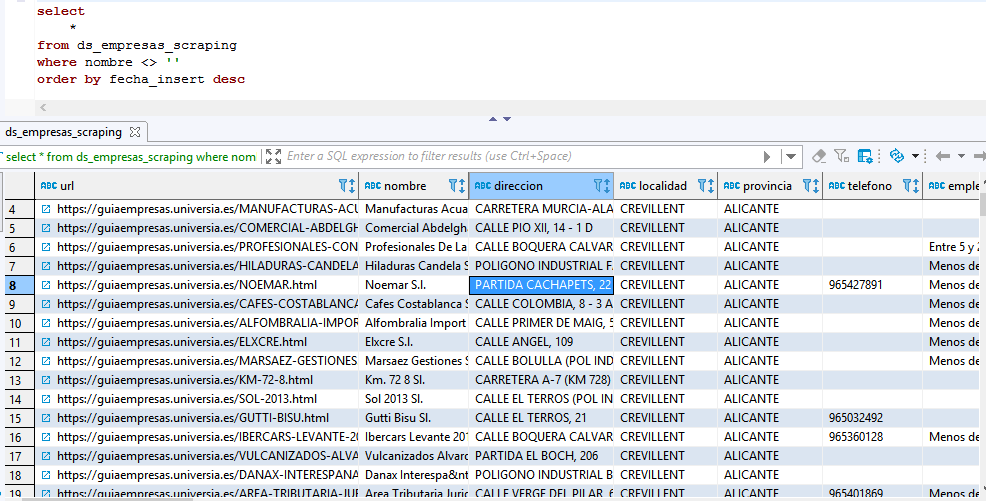986x501 pixels.
Task: Select the 'Gutti Bisu Sl.' name cell
Action: coord(414,418)
